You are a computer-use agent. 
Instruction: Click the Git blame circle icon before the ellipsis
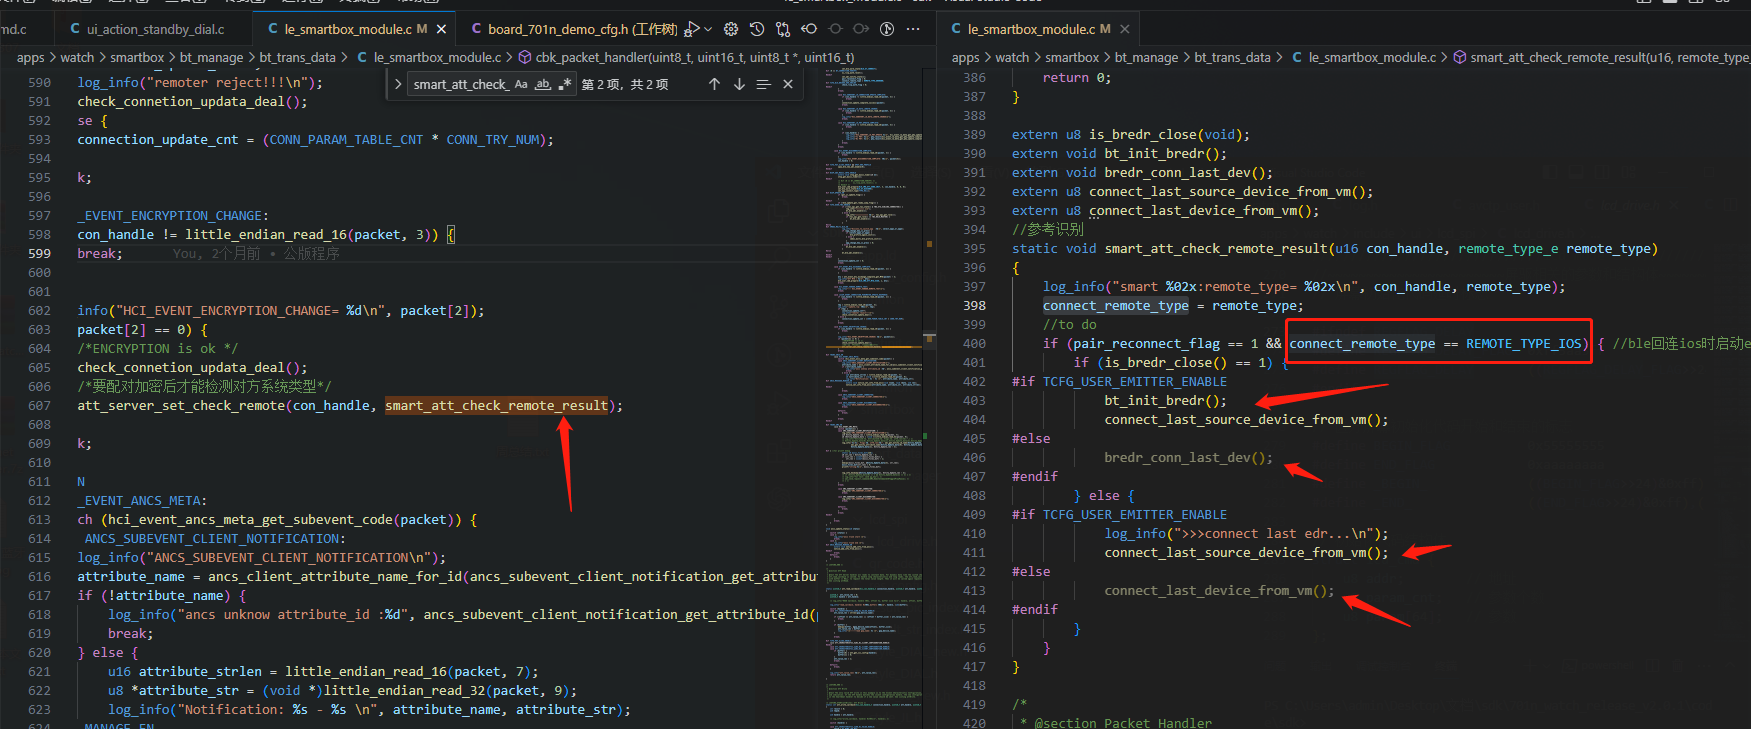887,29
